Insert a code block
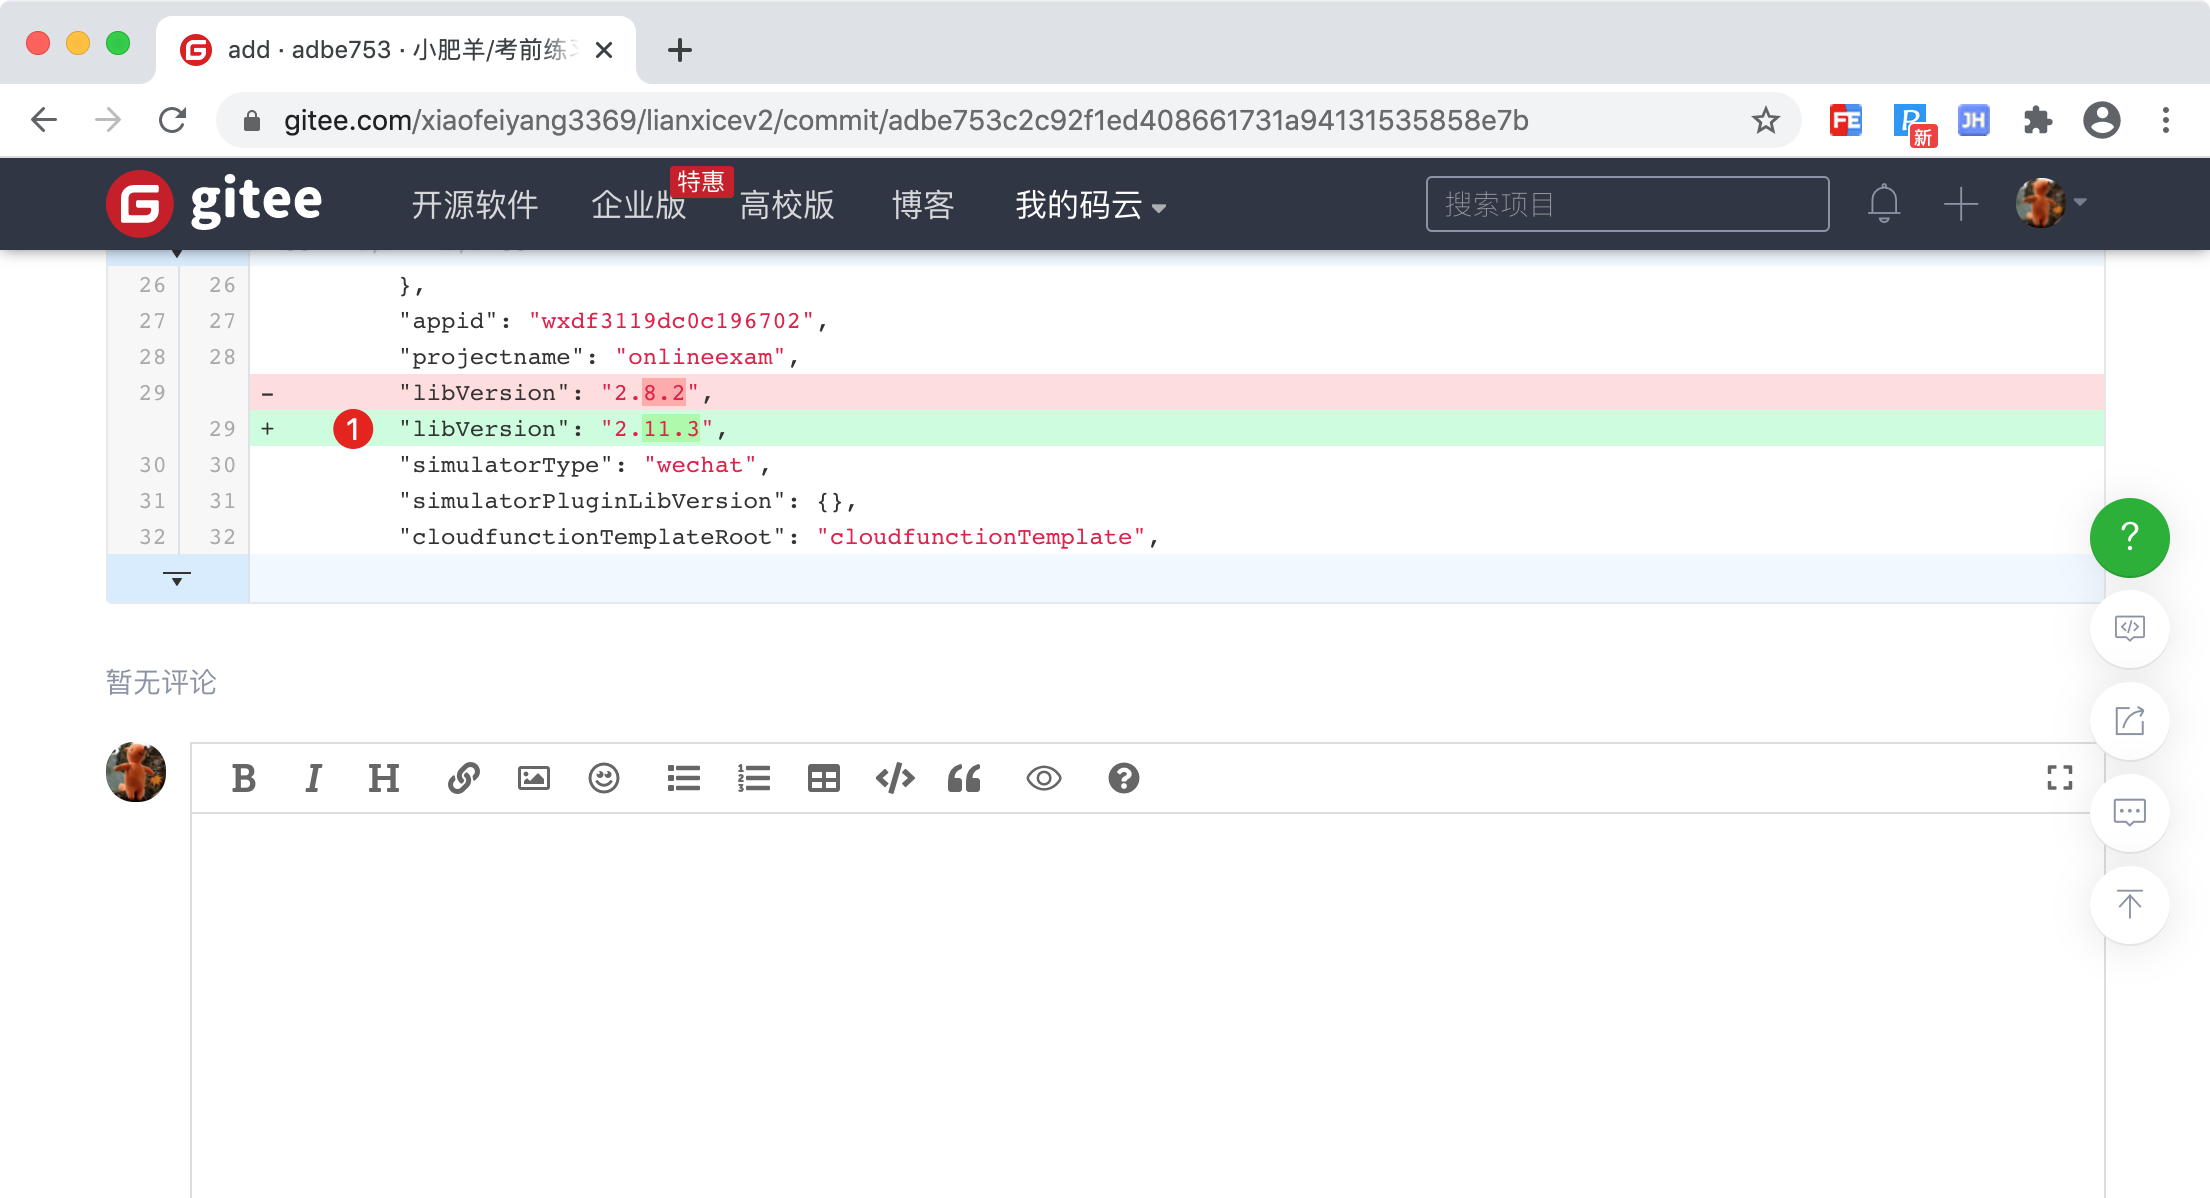The image size is (2210, 1198). [894, 778]
